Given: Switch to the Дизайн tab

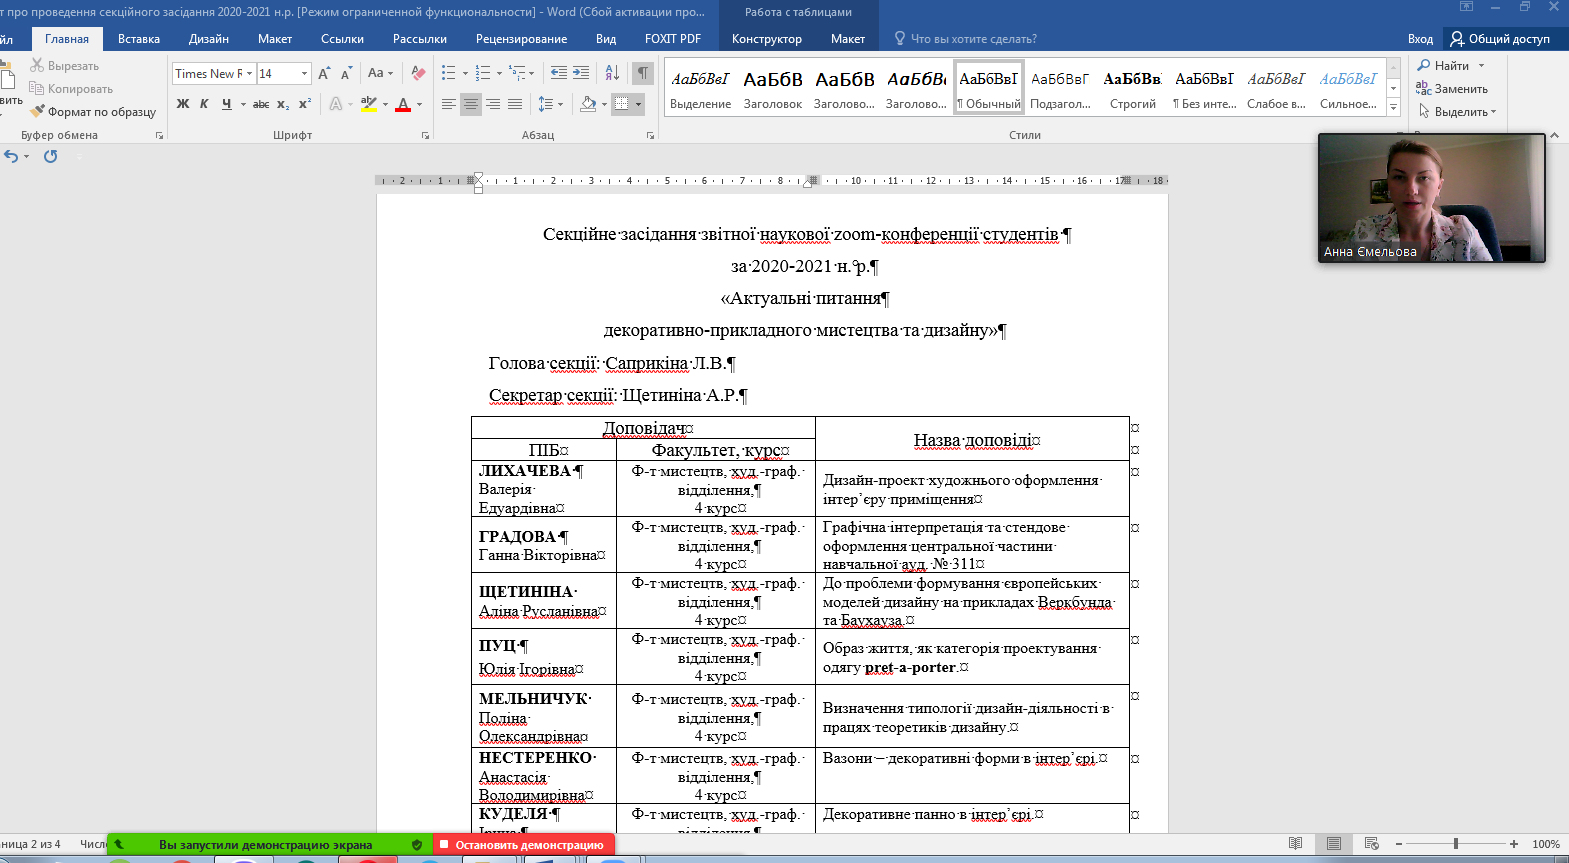Looking at the screenshot, I should [x=209, y=39].
